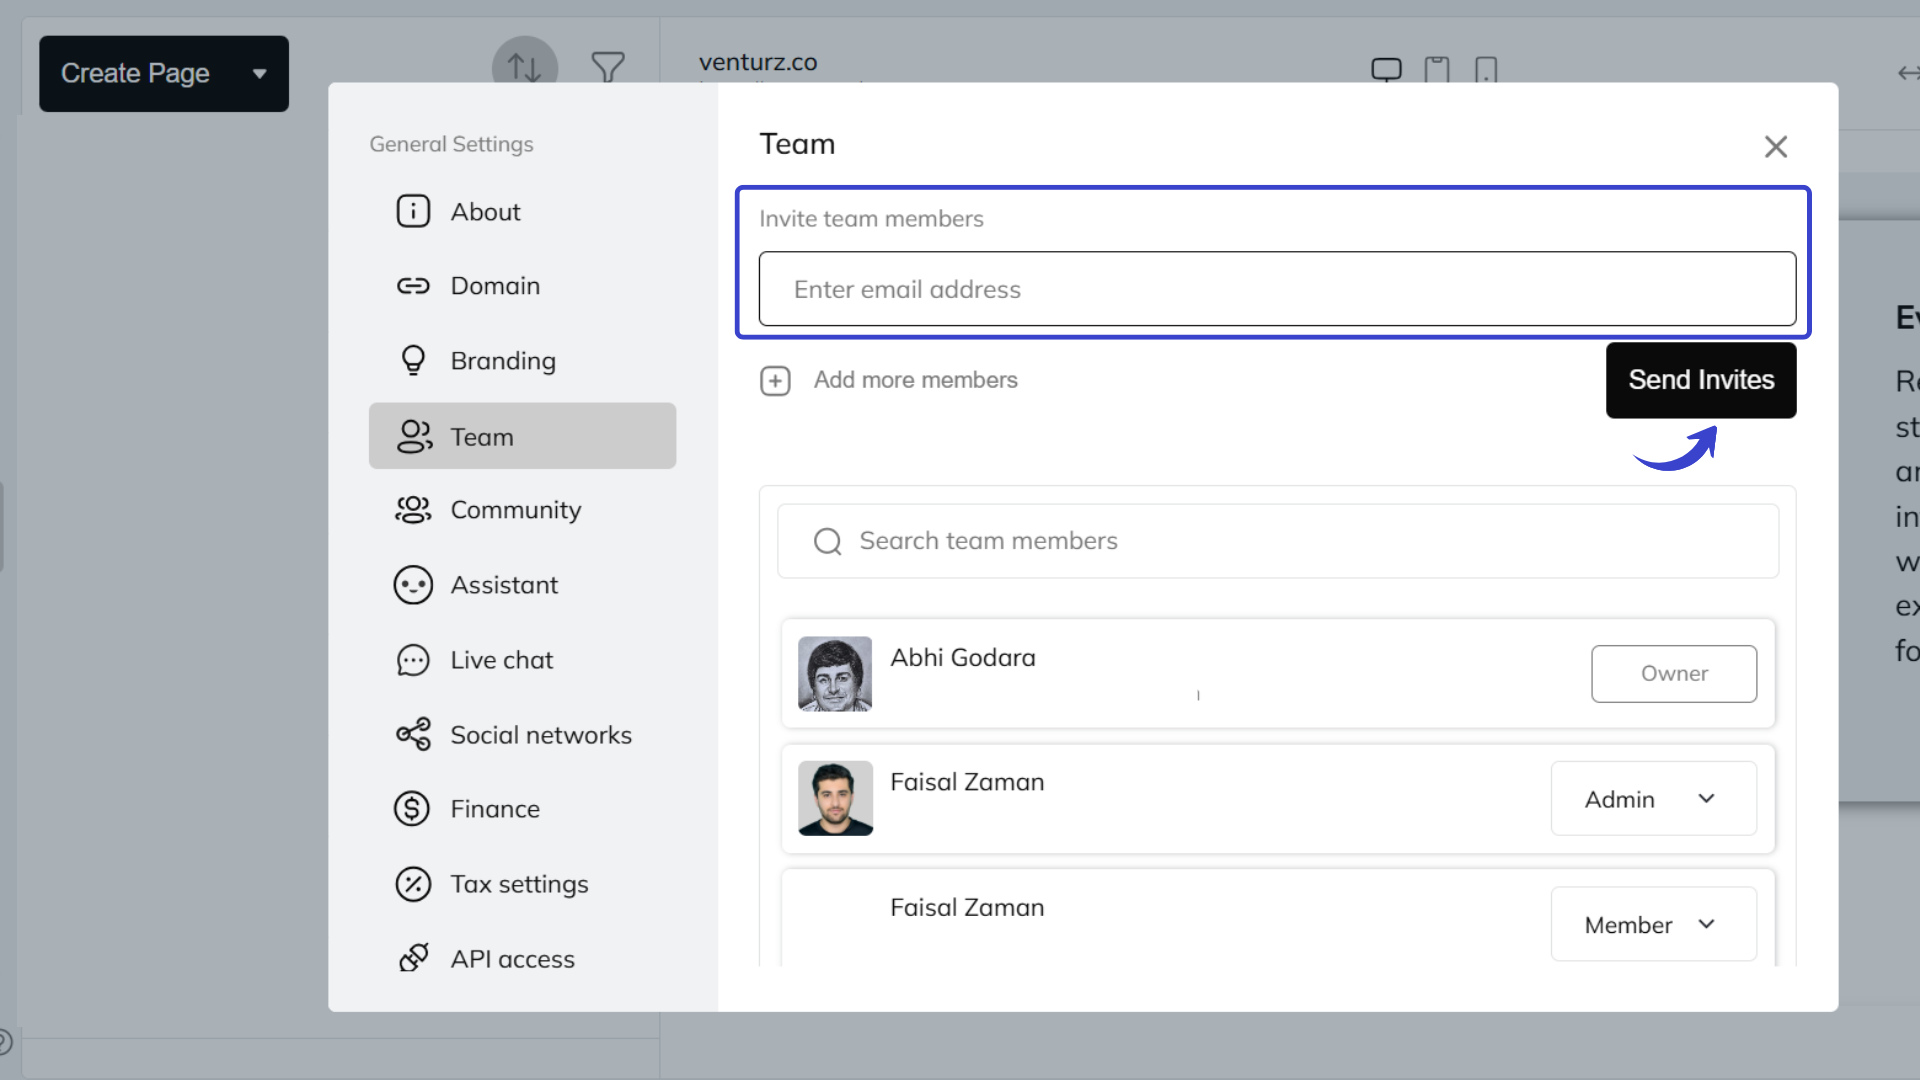Open the Community settings section
Image resolution: width=1920 pixels, height=1080 pixels.
point(515,509)
